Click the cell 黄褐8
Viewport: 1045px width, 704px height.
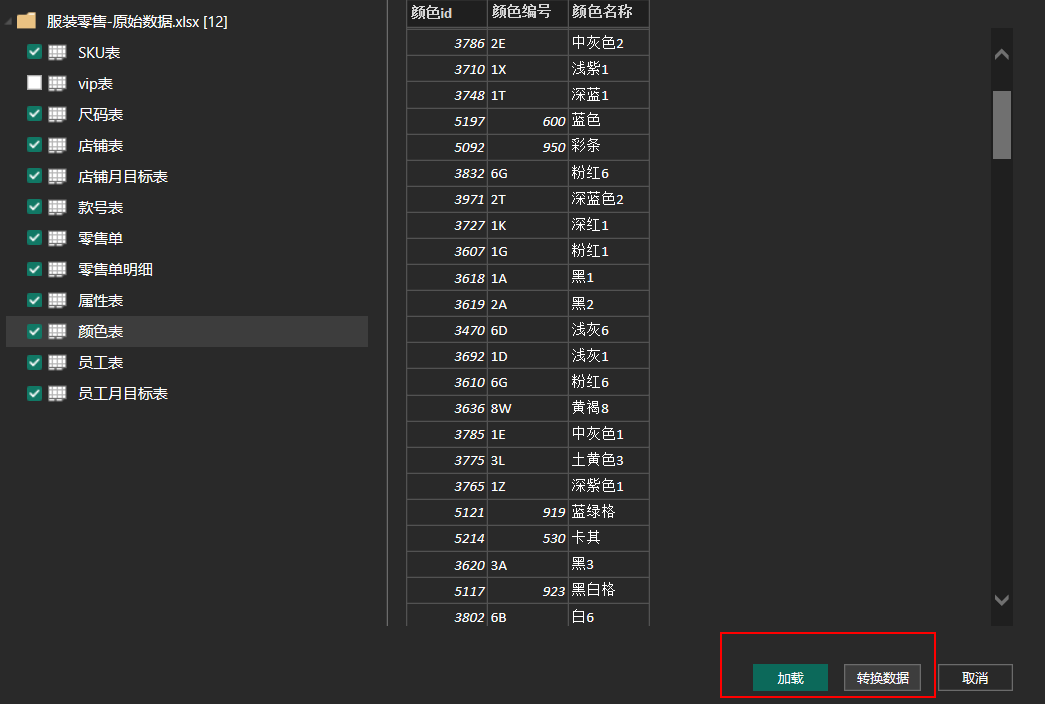pyautogui.click(x=608, y=407)
